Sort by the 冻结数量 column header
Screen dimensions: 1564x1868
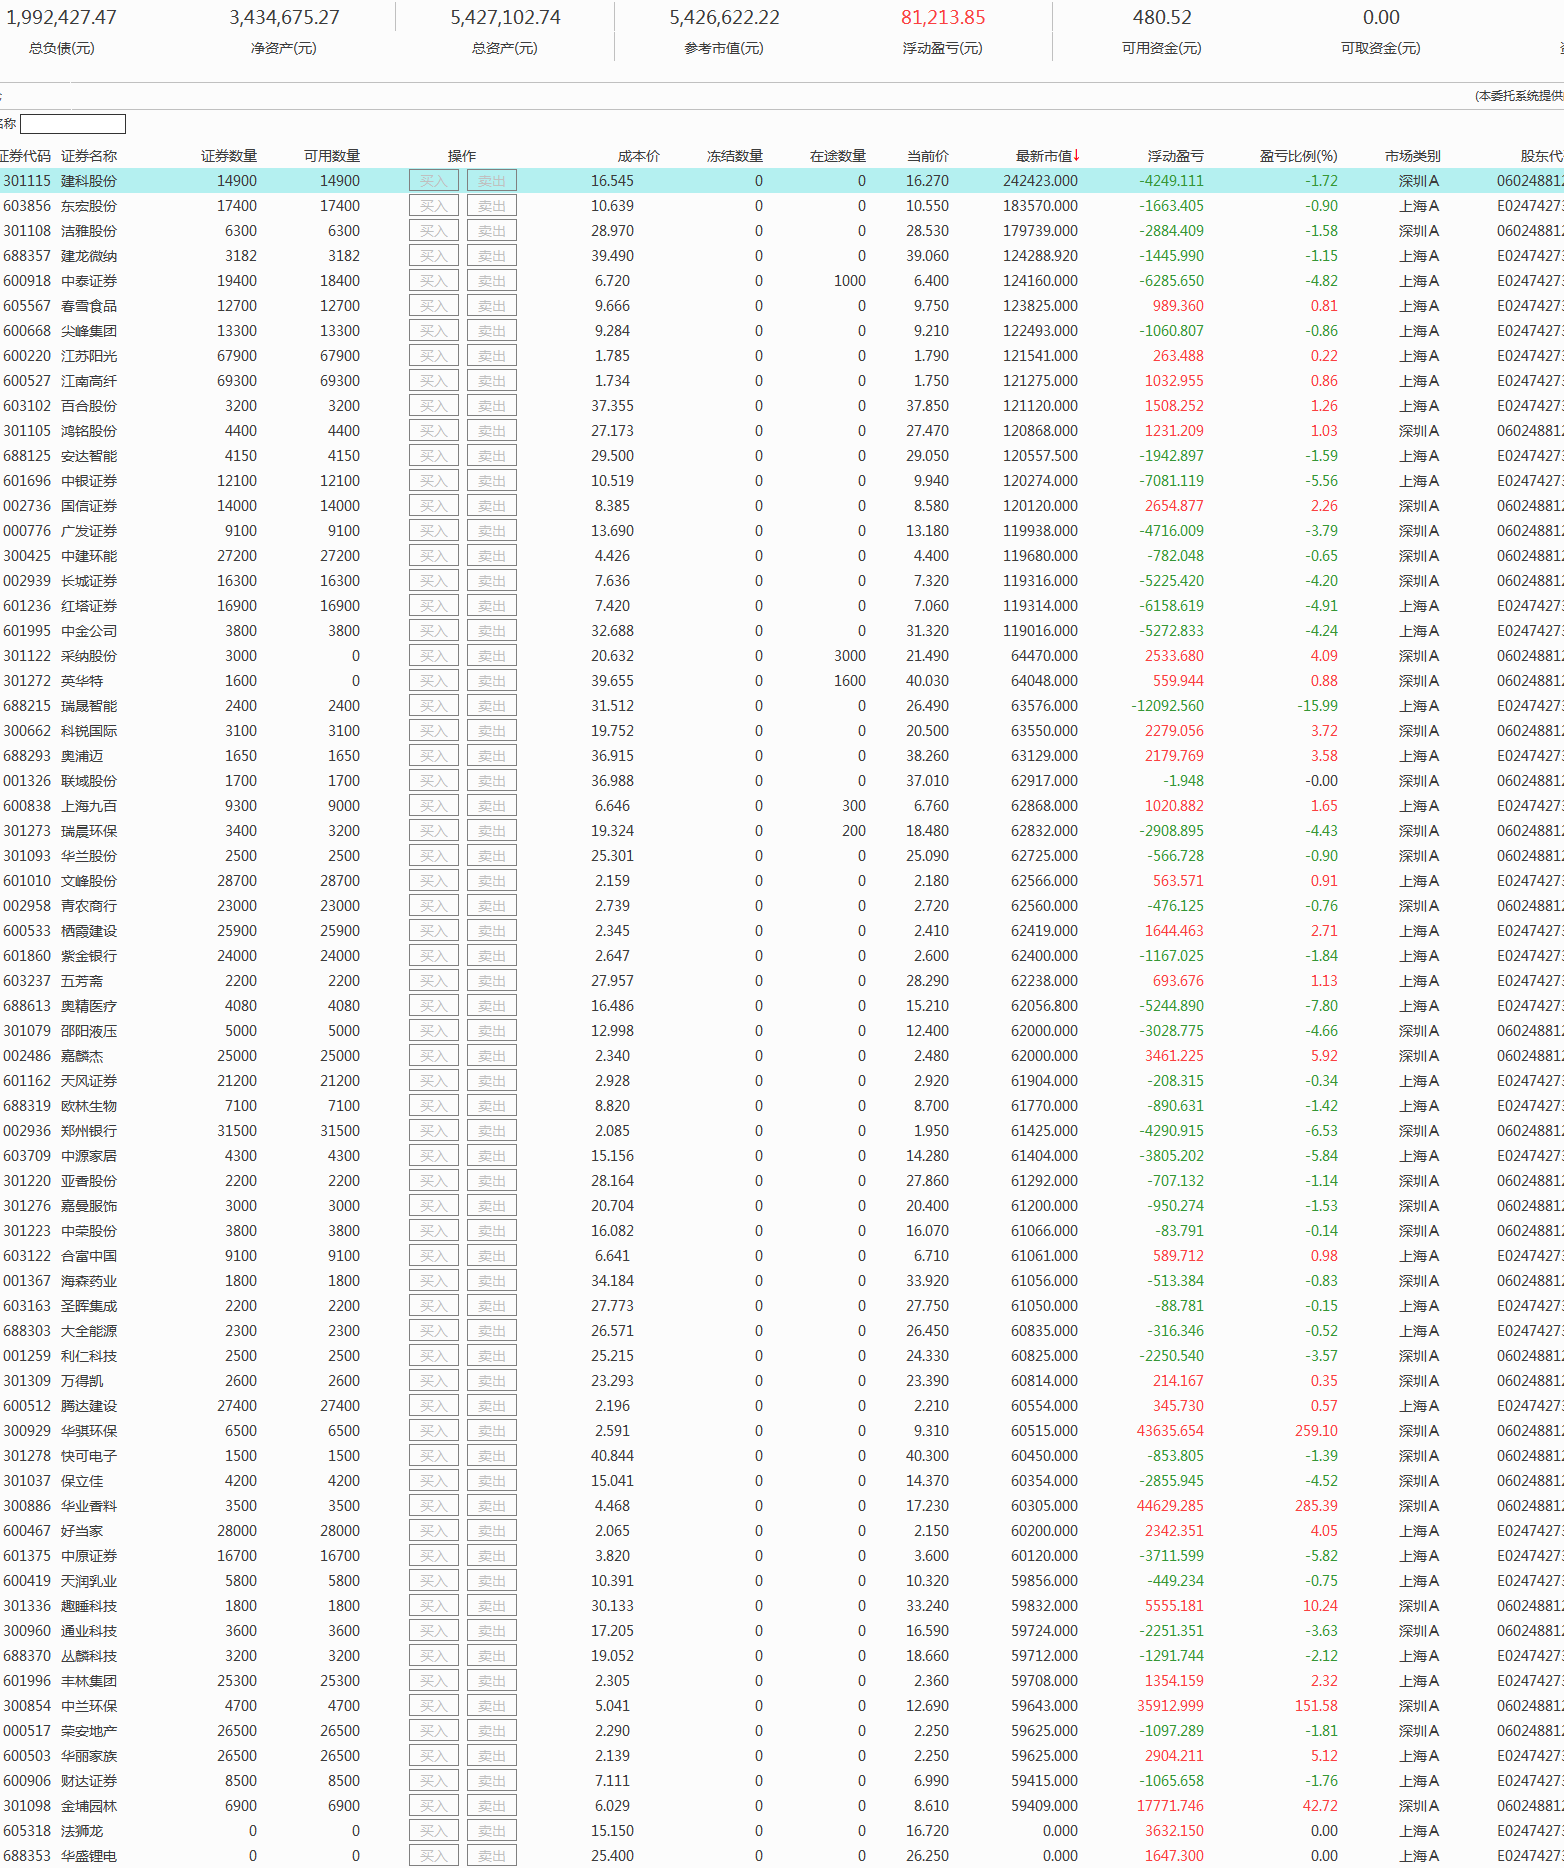point(735,156)
